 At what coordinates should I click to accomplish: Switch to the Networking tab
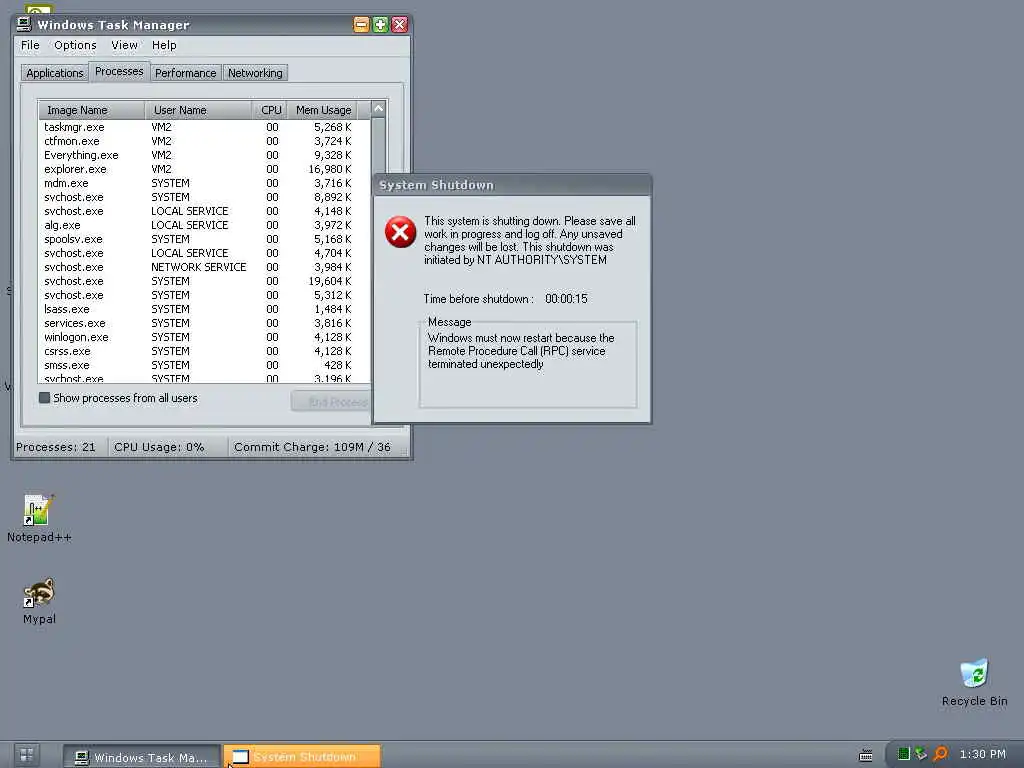pos(255,72)
